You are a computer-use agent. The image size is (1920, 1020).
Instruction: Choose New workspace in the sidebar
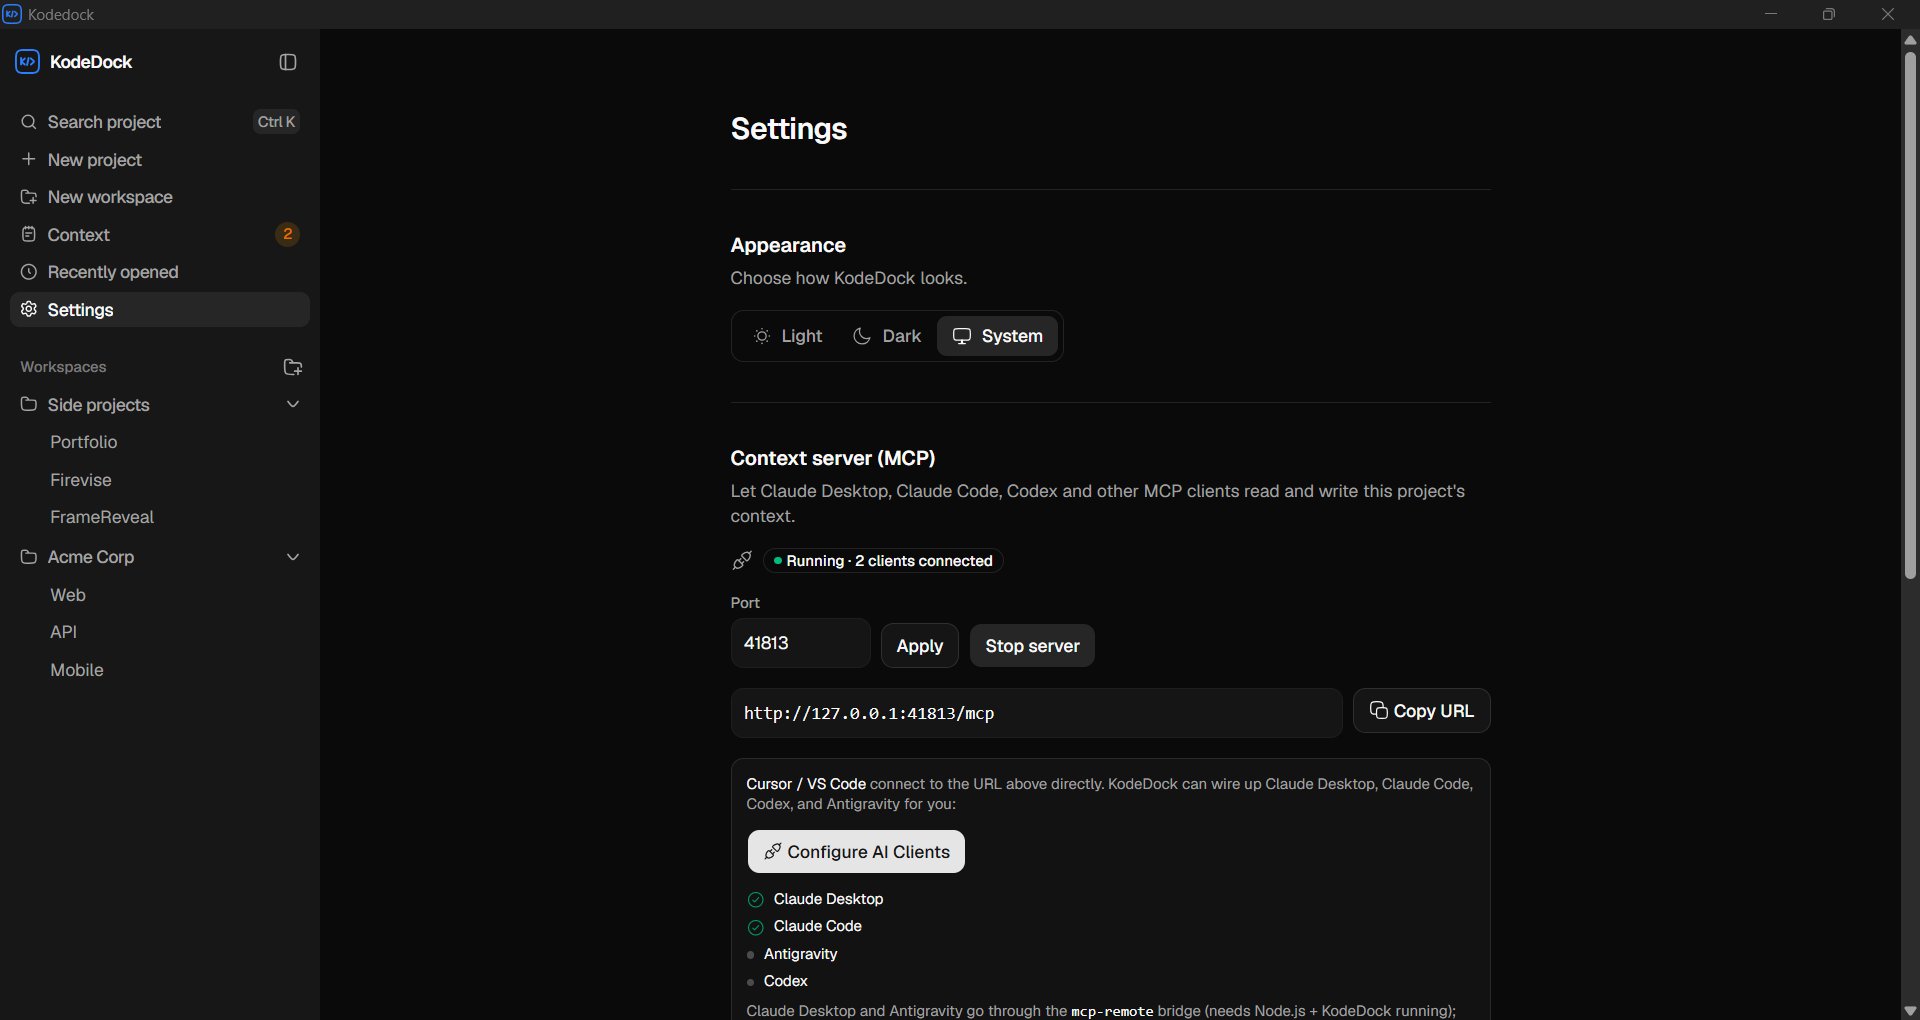[x=160, y=197]
